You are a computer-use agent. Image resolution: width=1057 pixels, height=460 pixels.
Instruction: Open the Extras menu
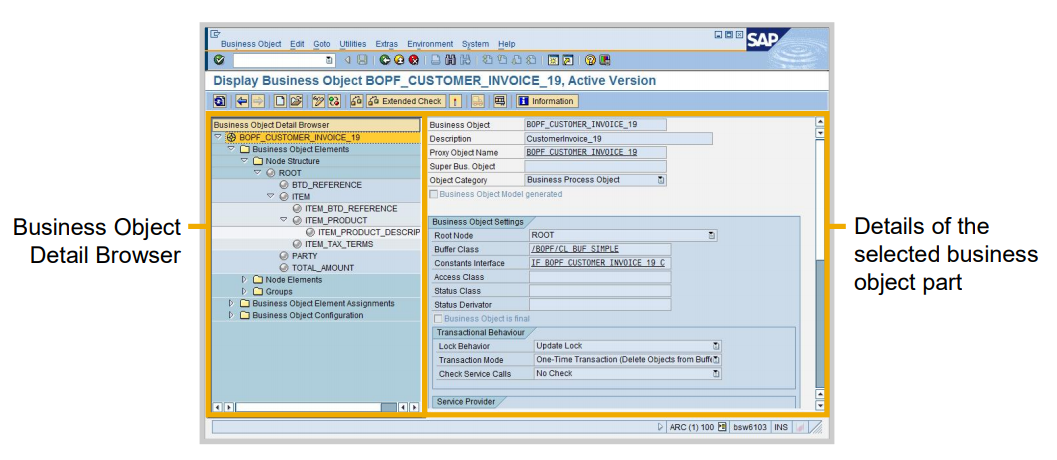click(x=386, y=44)
